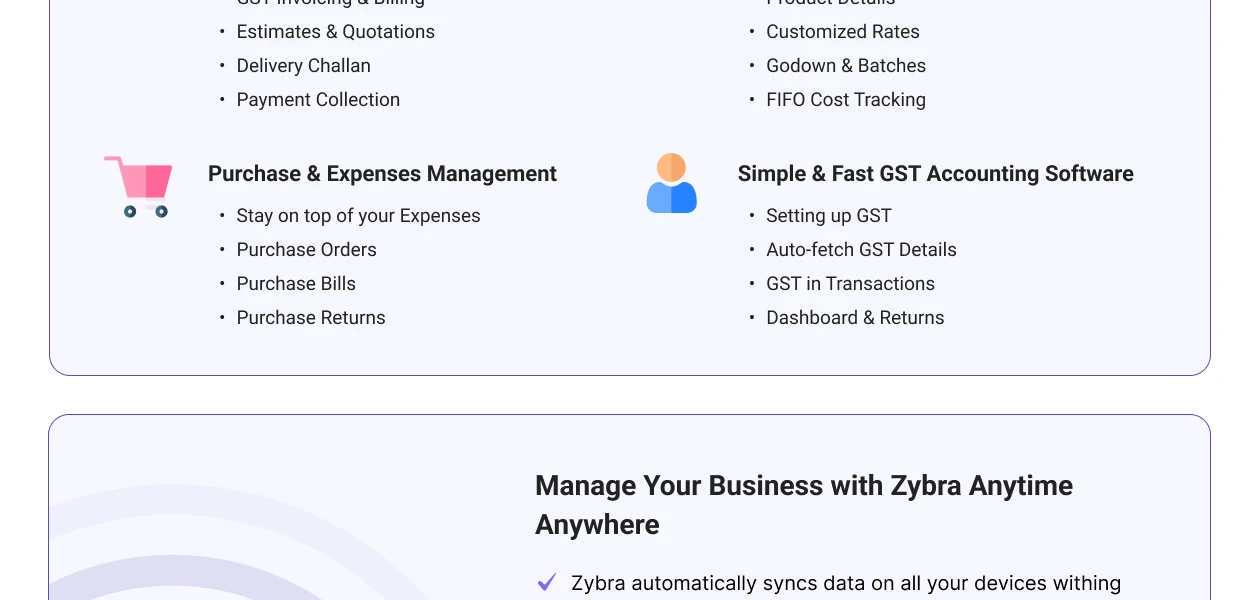View FIFO Cost Tracking
1260x600 pixels.
pyautogui.click(x=845, y=100)
